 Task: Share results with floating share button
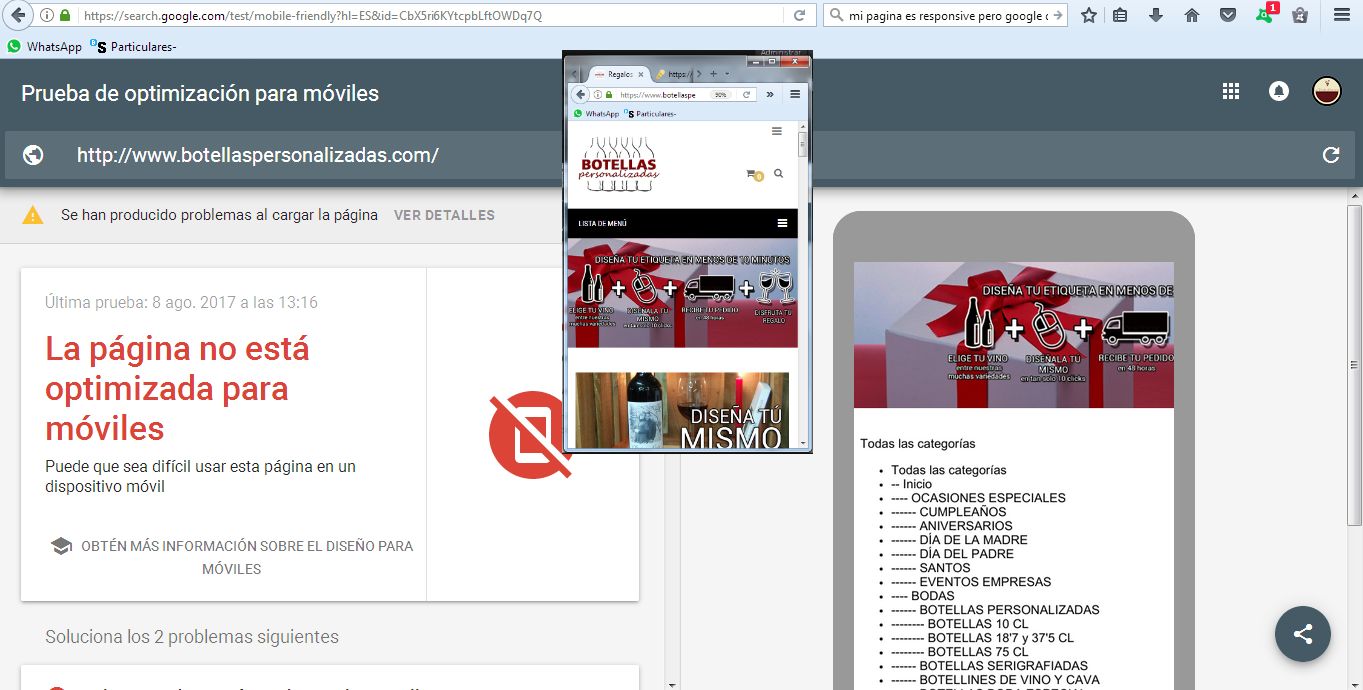click(1303, 633)
